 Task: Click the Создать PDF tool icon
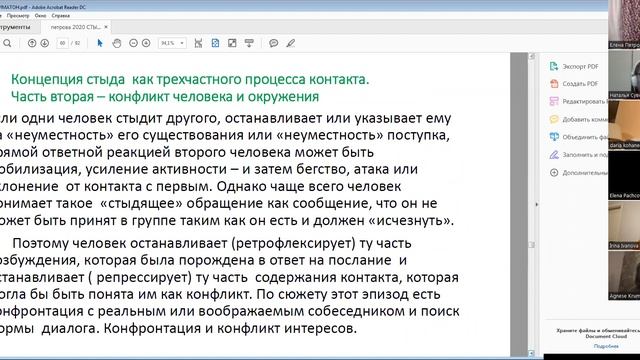tap(554, 84)
